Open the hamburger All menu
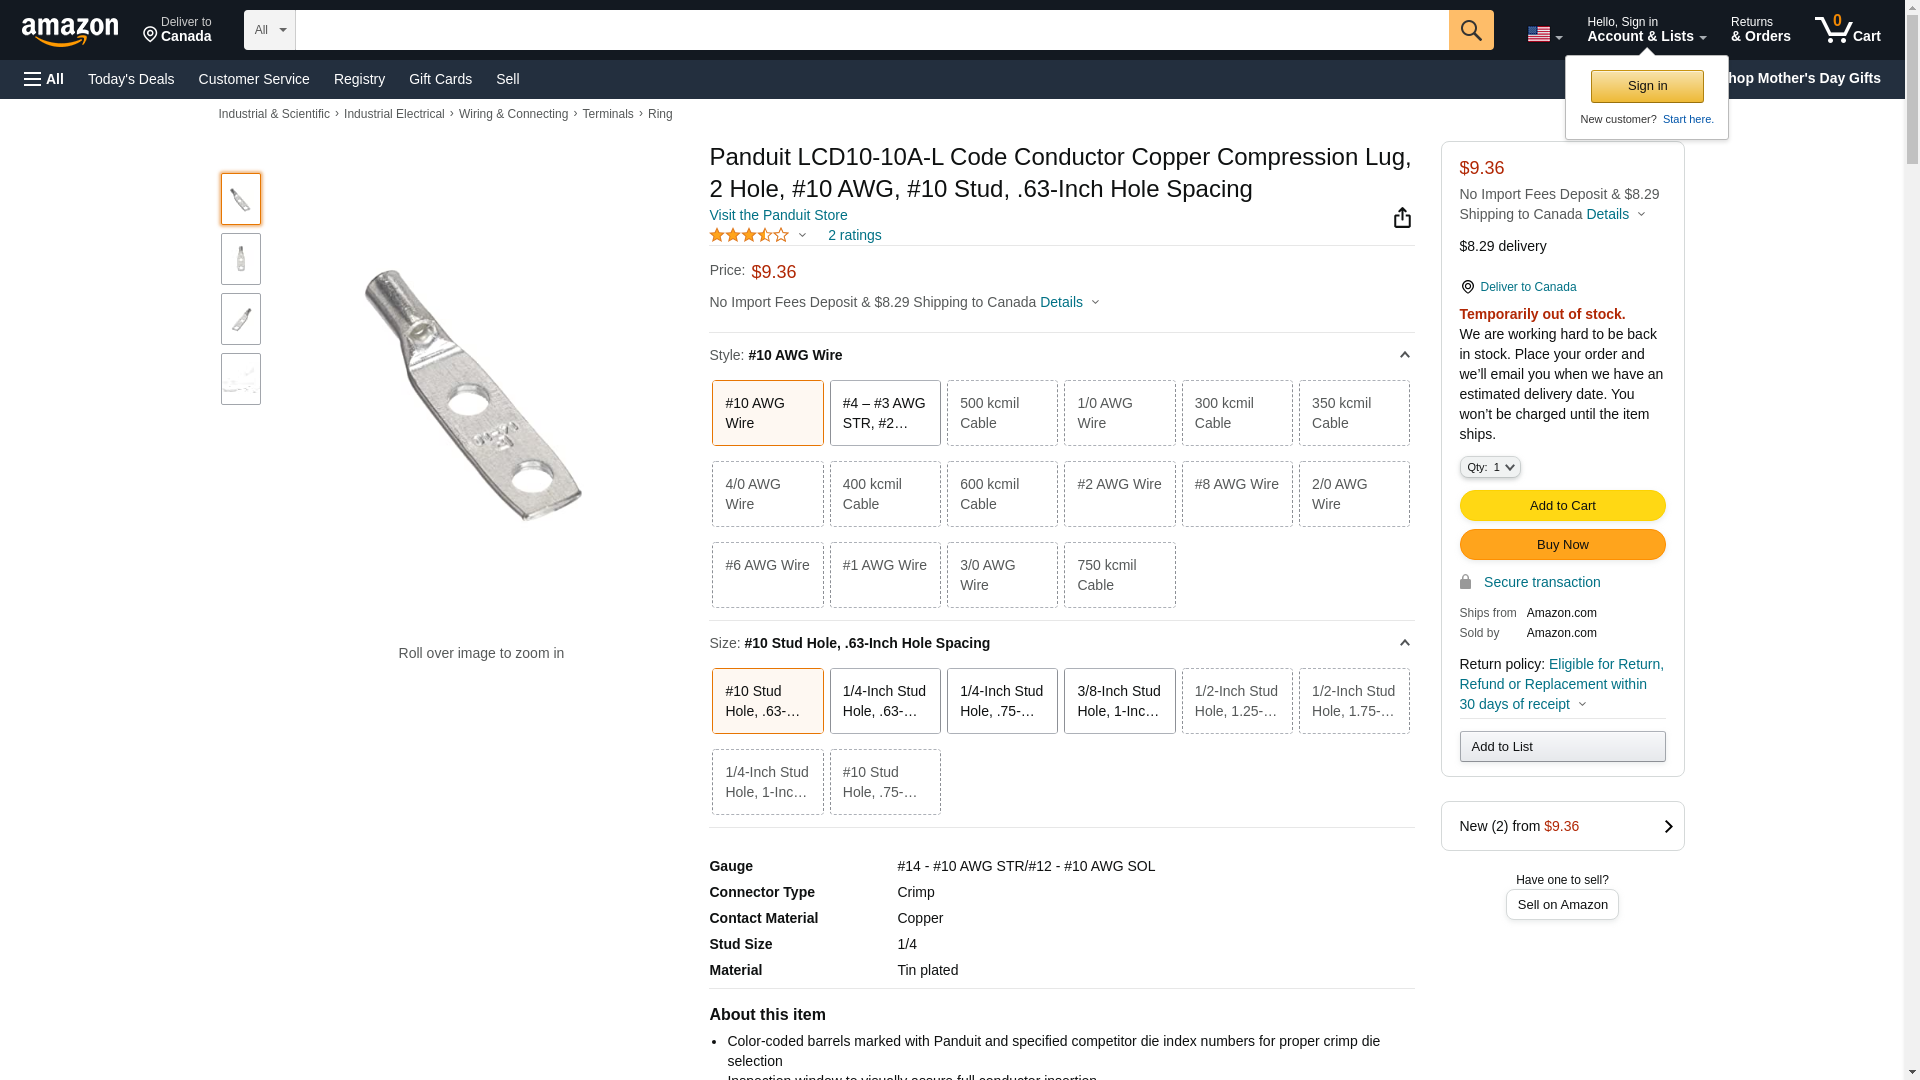Image resolution: width=1920 pixels, height=1080 pixels. 44,79
